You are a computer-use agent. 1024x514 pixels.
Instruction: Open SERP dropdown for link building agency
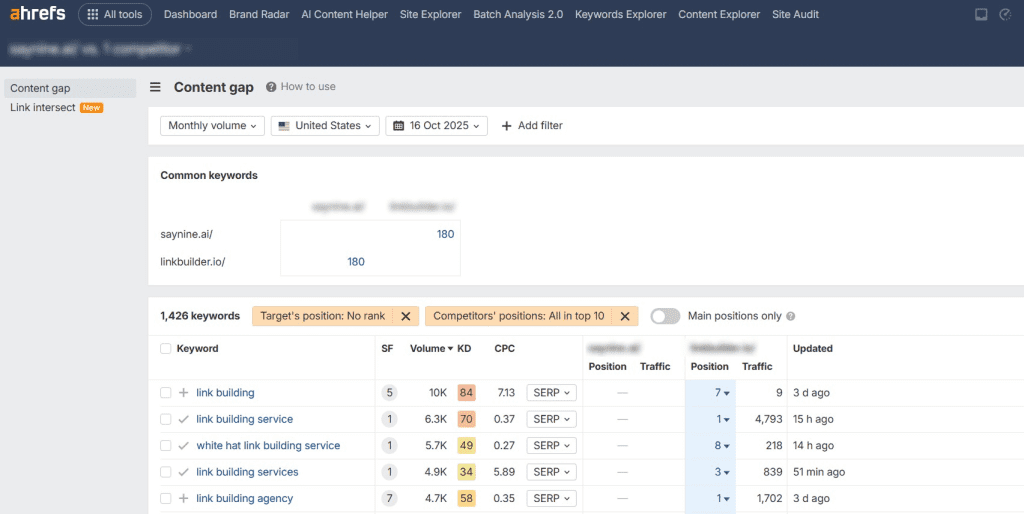tap(551, 498)
